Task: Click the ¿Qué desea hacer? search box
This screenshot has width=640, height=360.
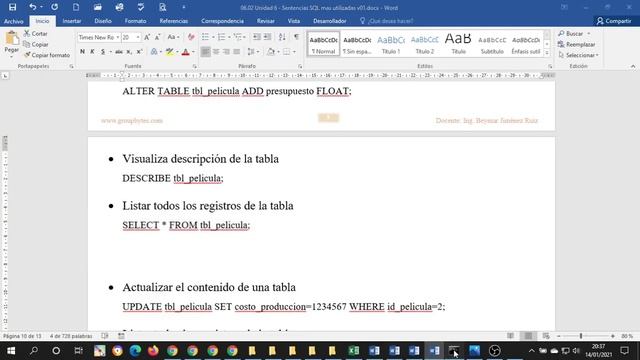Action: (x=387, y=21)
